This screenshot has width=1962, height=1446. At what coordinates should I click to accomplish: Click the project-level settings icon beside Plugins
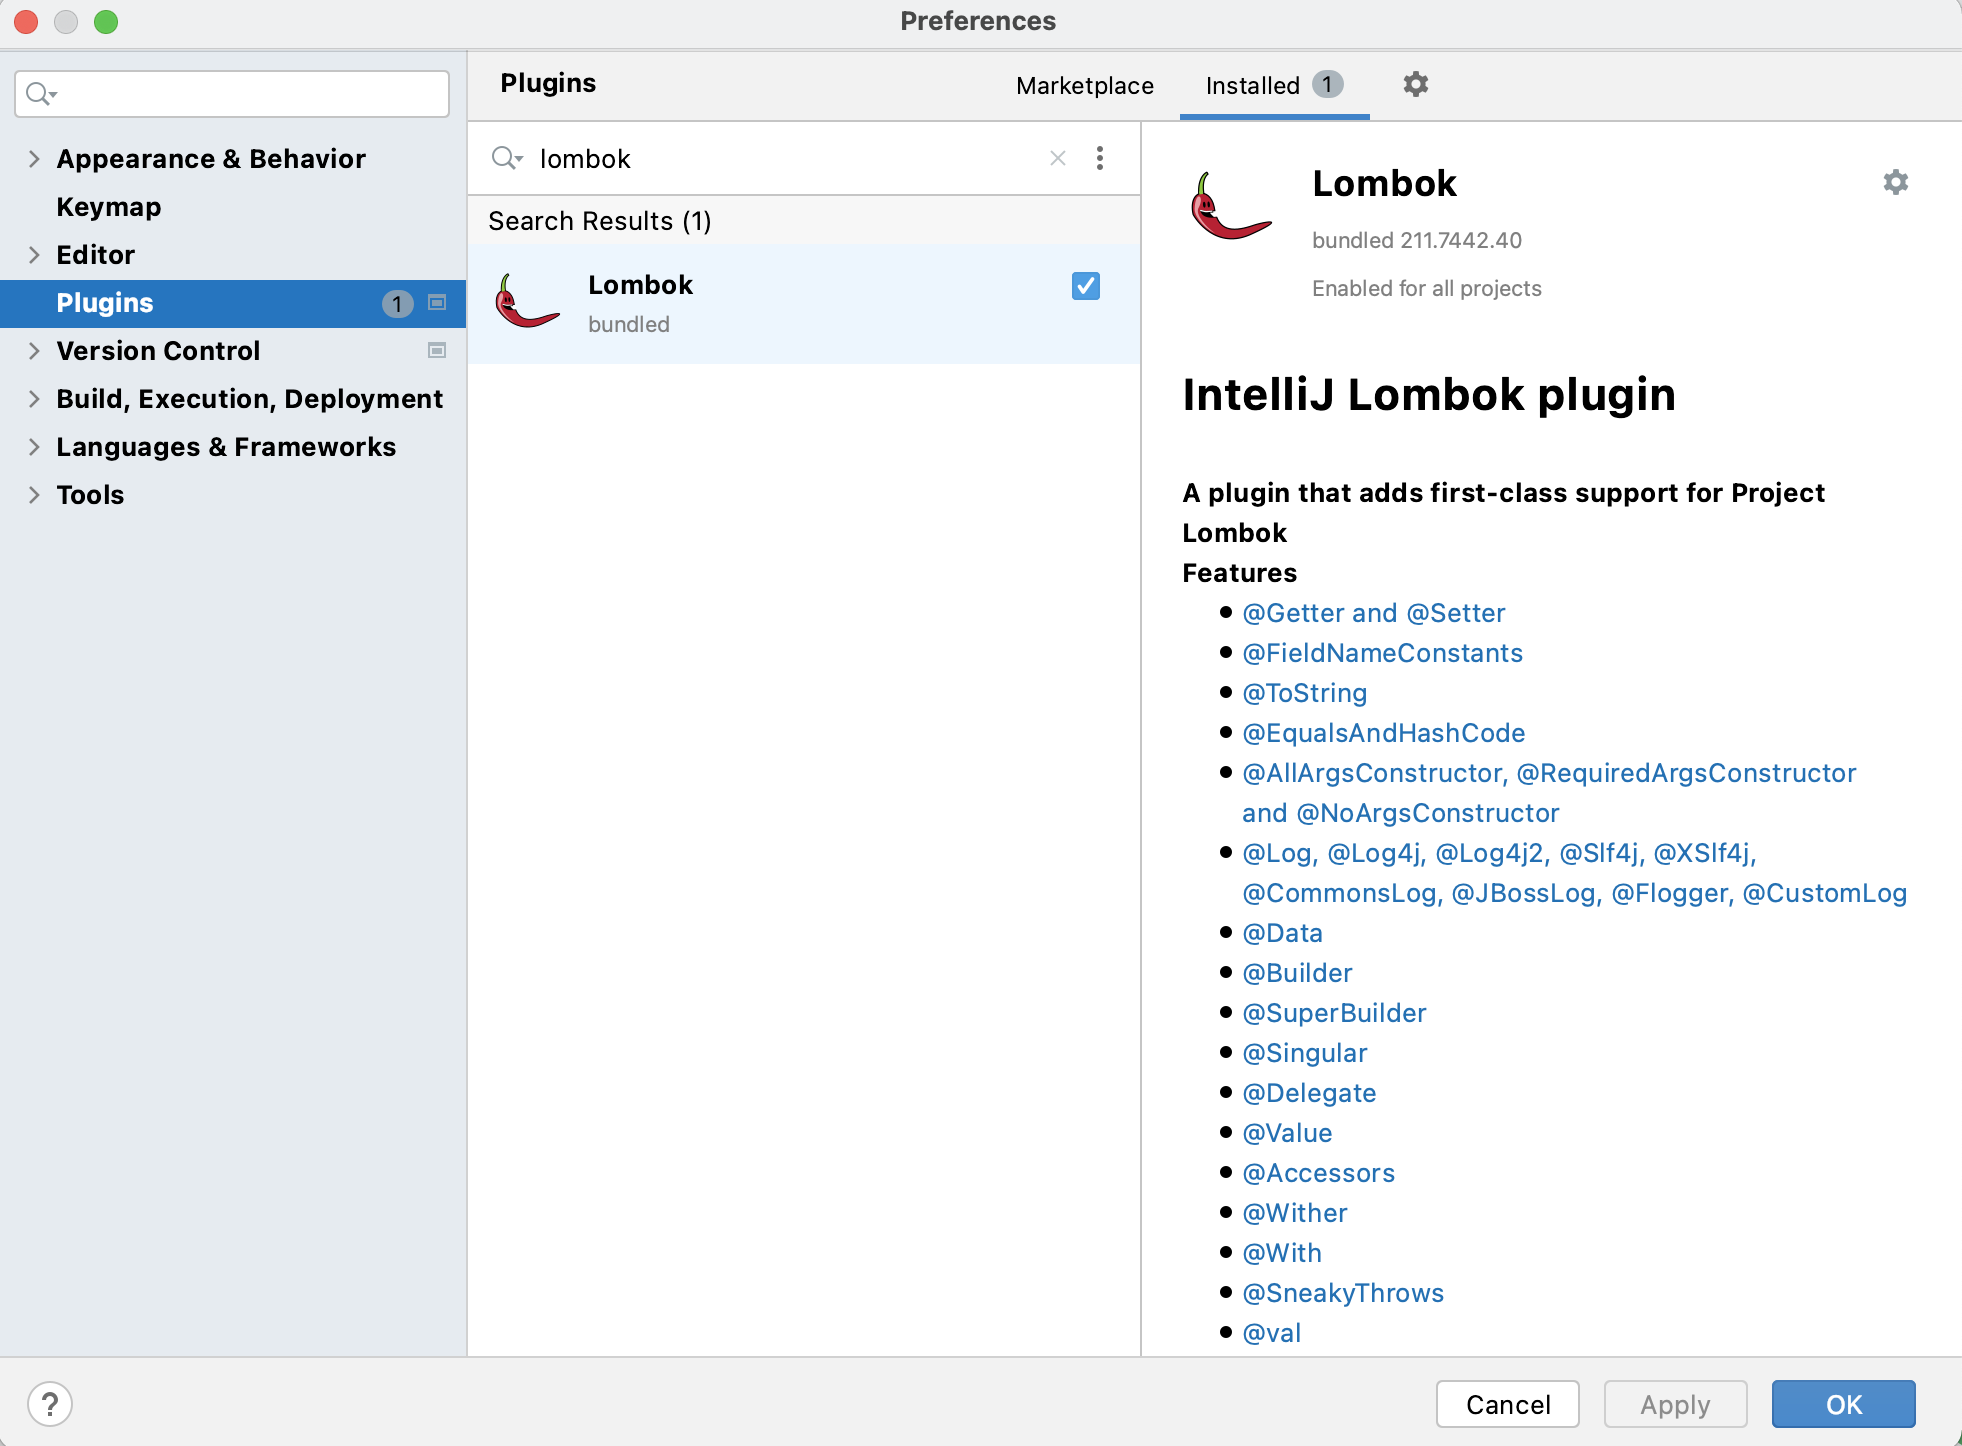point(437,302)
